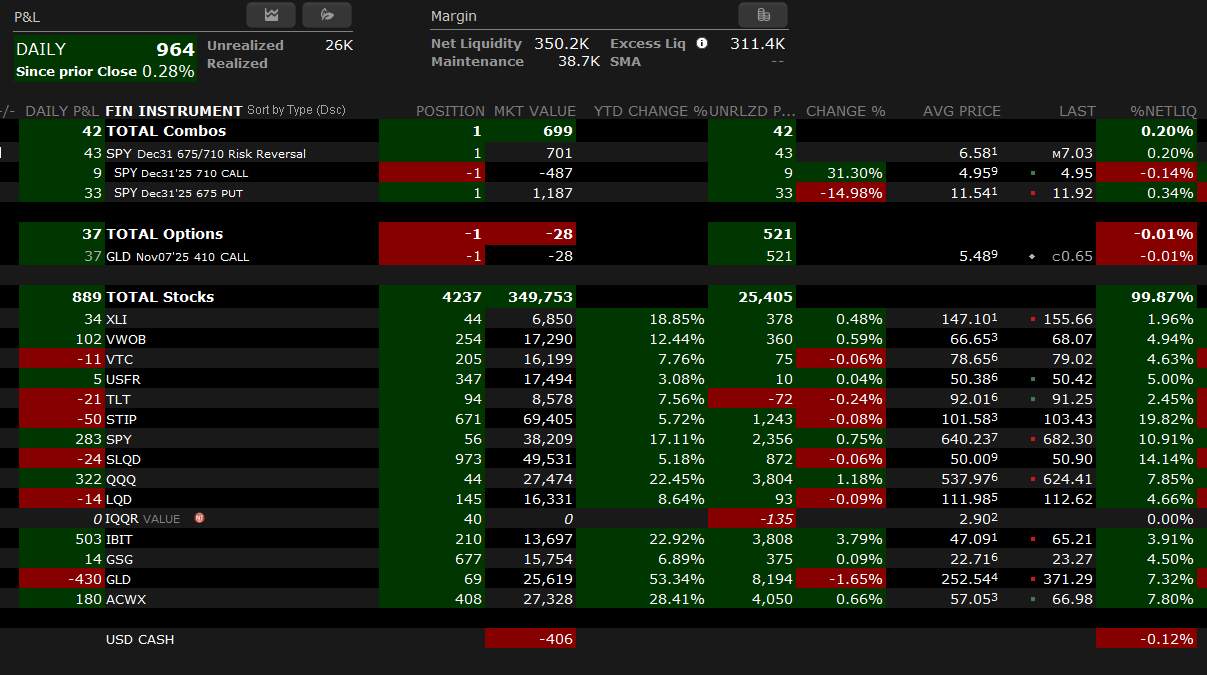The image size is (1207, 675).
Task: Click the USD CASH market value cell
Action: pyautogui.click(x=530, y=639)
